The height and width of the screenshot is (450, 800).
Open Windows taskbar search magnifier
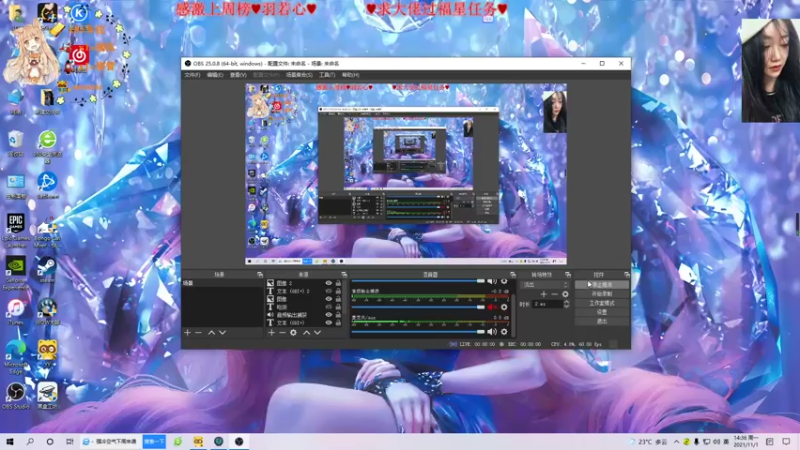(30, 441)
